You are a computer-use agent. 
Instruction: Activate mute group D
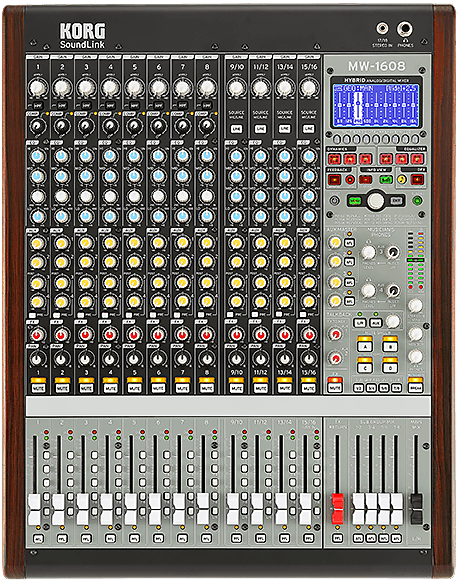(390, 368)
